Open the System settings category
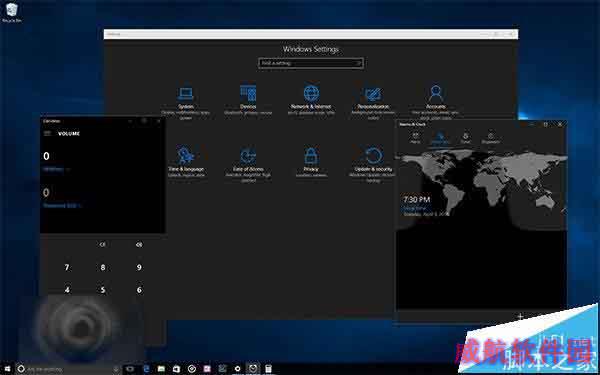This screenshot has height=375, width=600. click(x=186, y=102)
